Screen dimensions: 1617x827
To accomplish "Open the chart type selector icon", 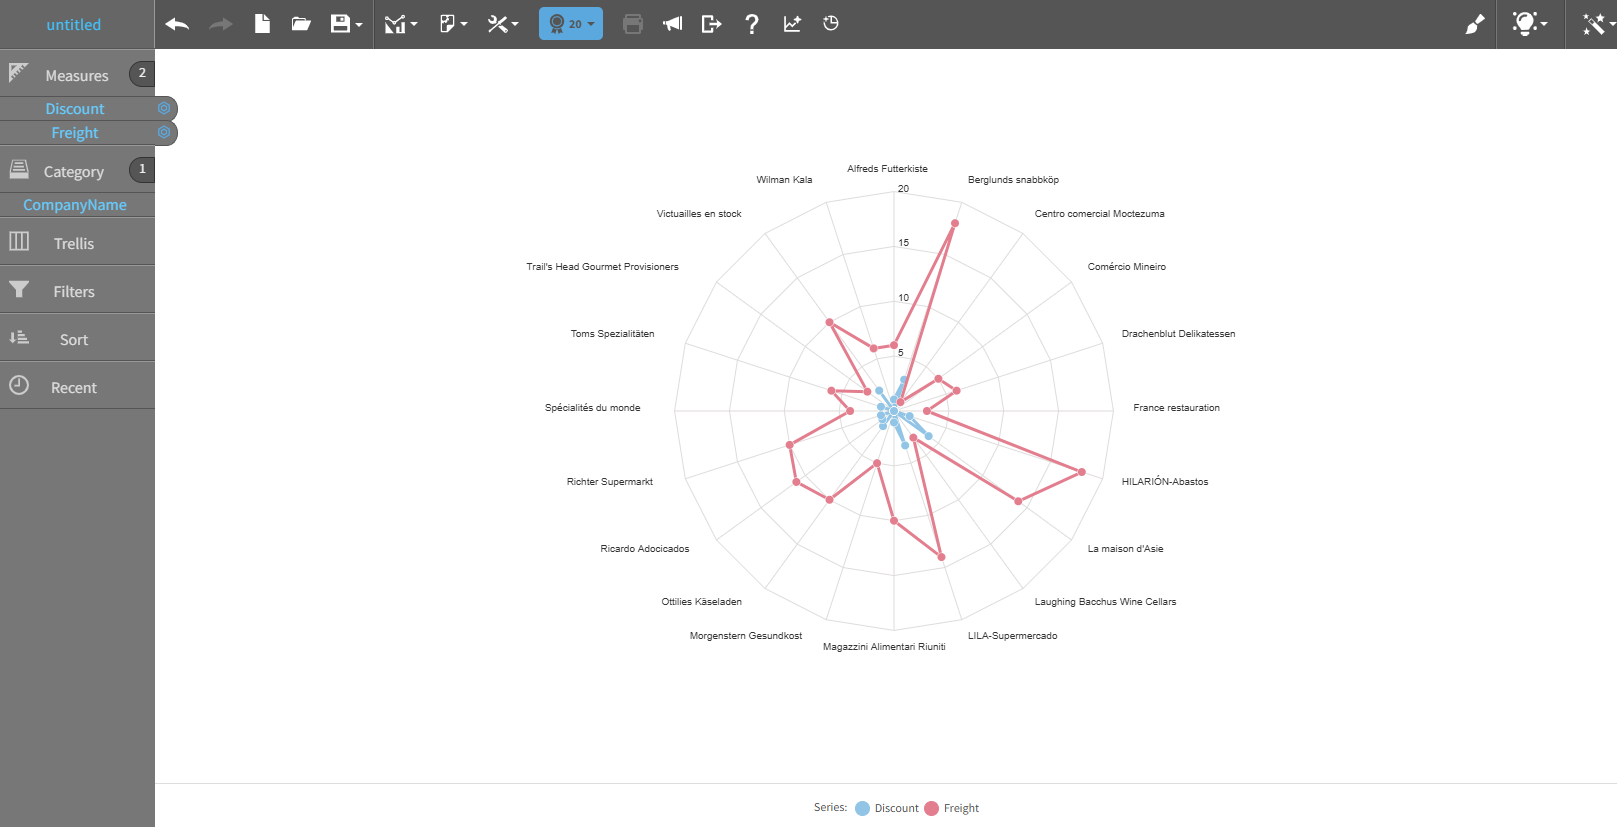I will click(395, 24).
